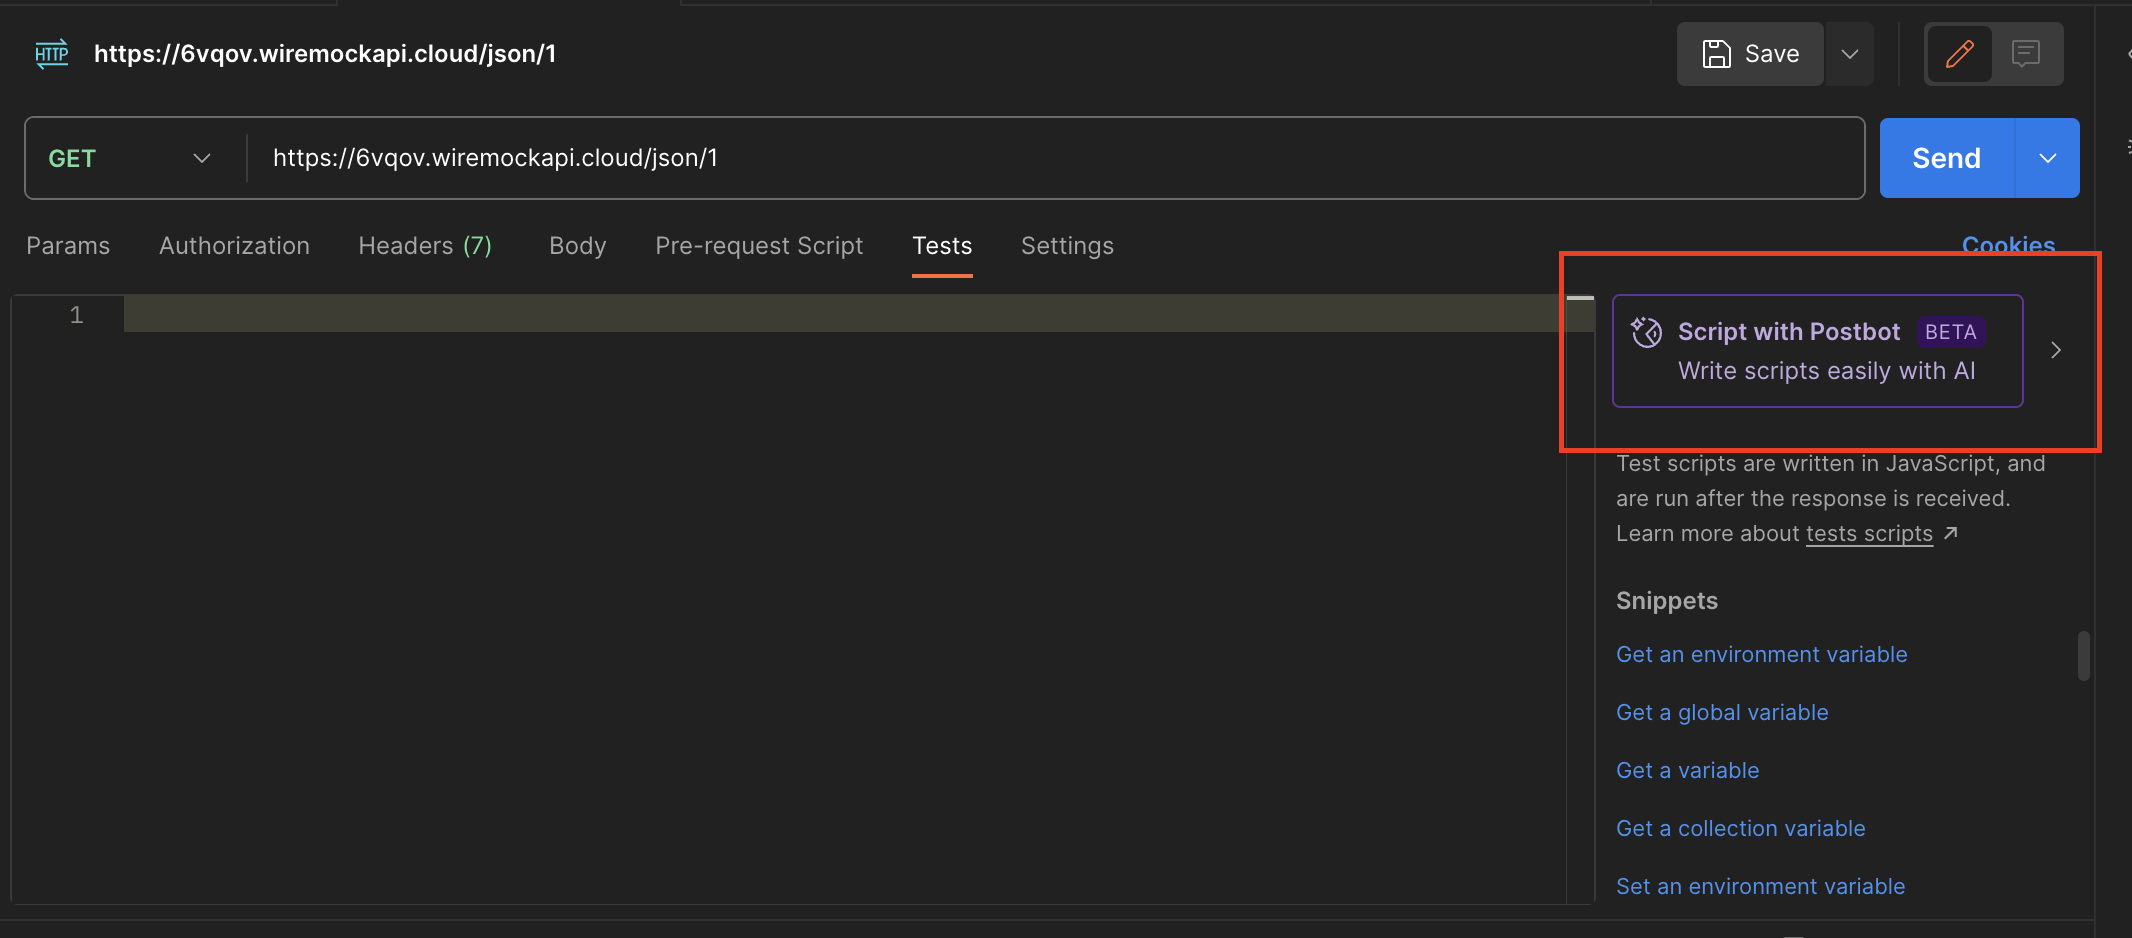The height and width of the screenshot is (938, 2132).
Task: Open the Pre-request Script tab
Action: (759, 246)
